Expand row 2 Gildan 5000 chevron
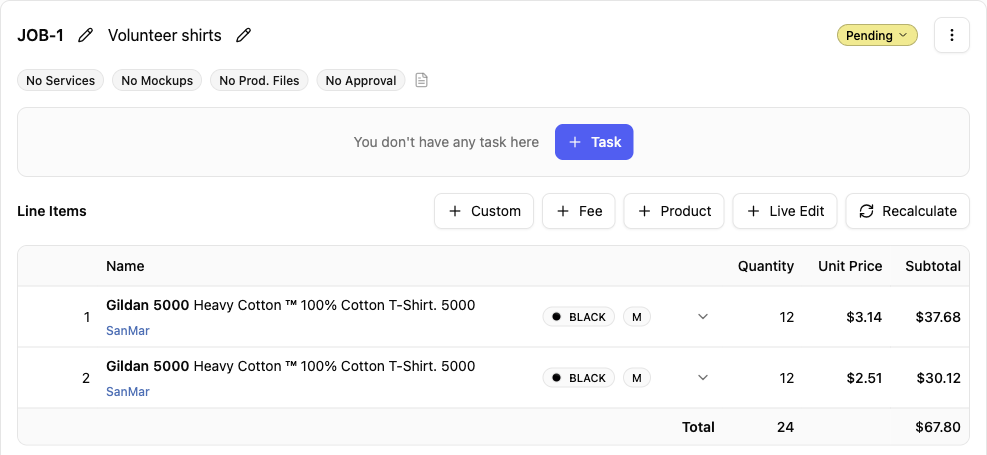This screenshot has height=455, width=987. pos(703,378)
